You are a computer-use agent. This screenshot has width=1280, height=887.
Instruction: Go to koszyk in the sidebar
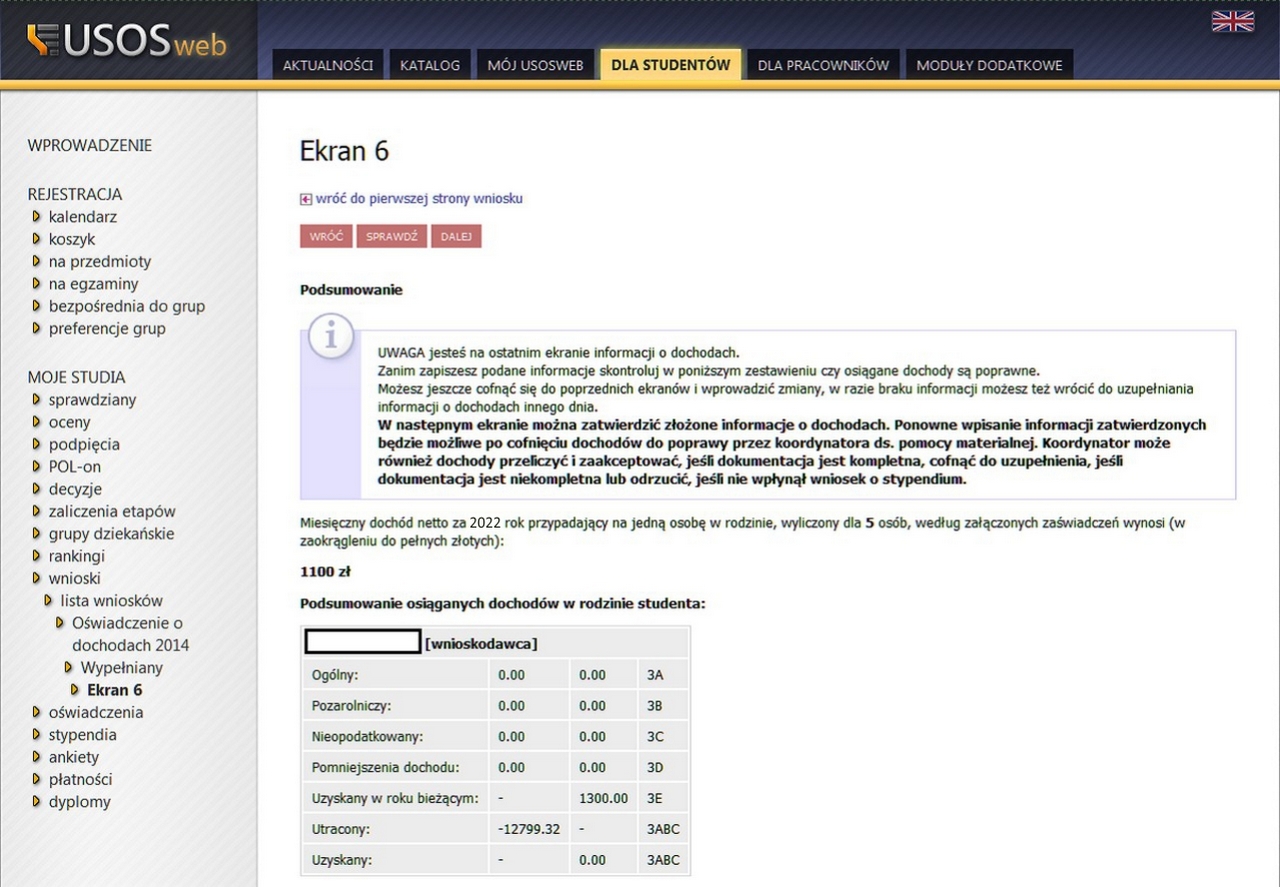72,239
